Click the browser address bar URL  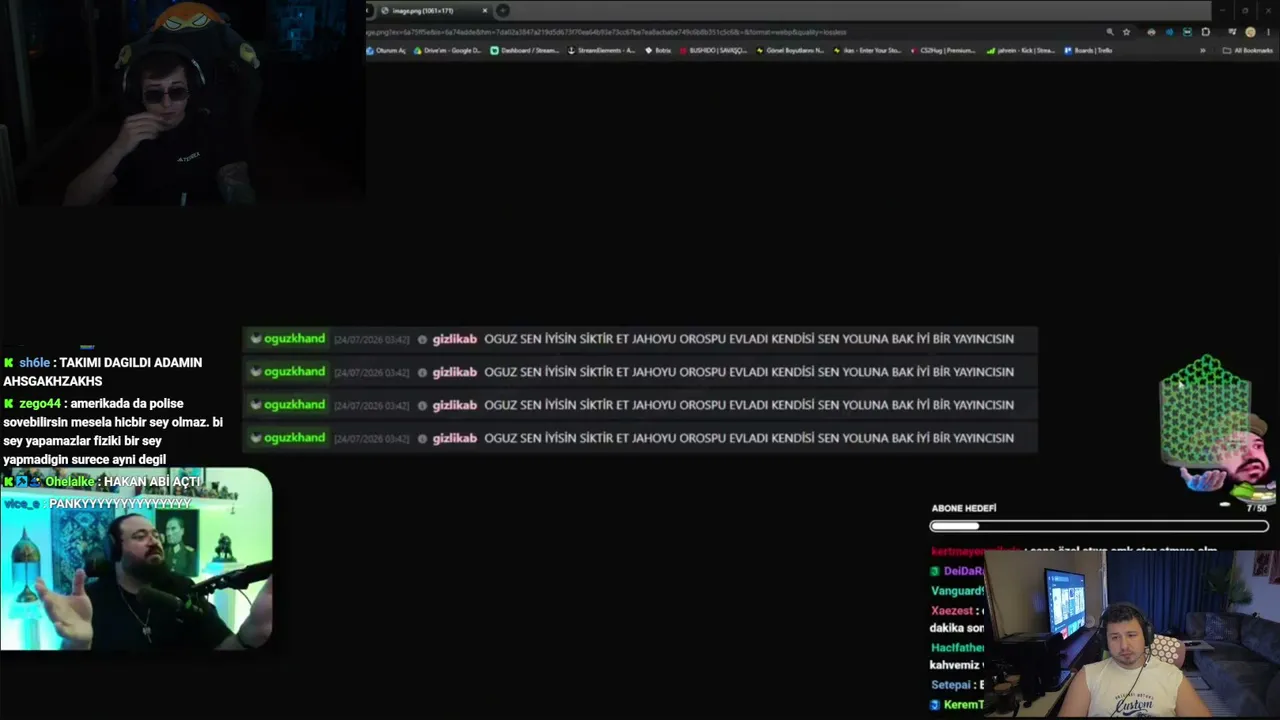[607, 32]
